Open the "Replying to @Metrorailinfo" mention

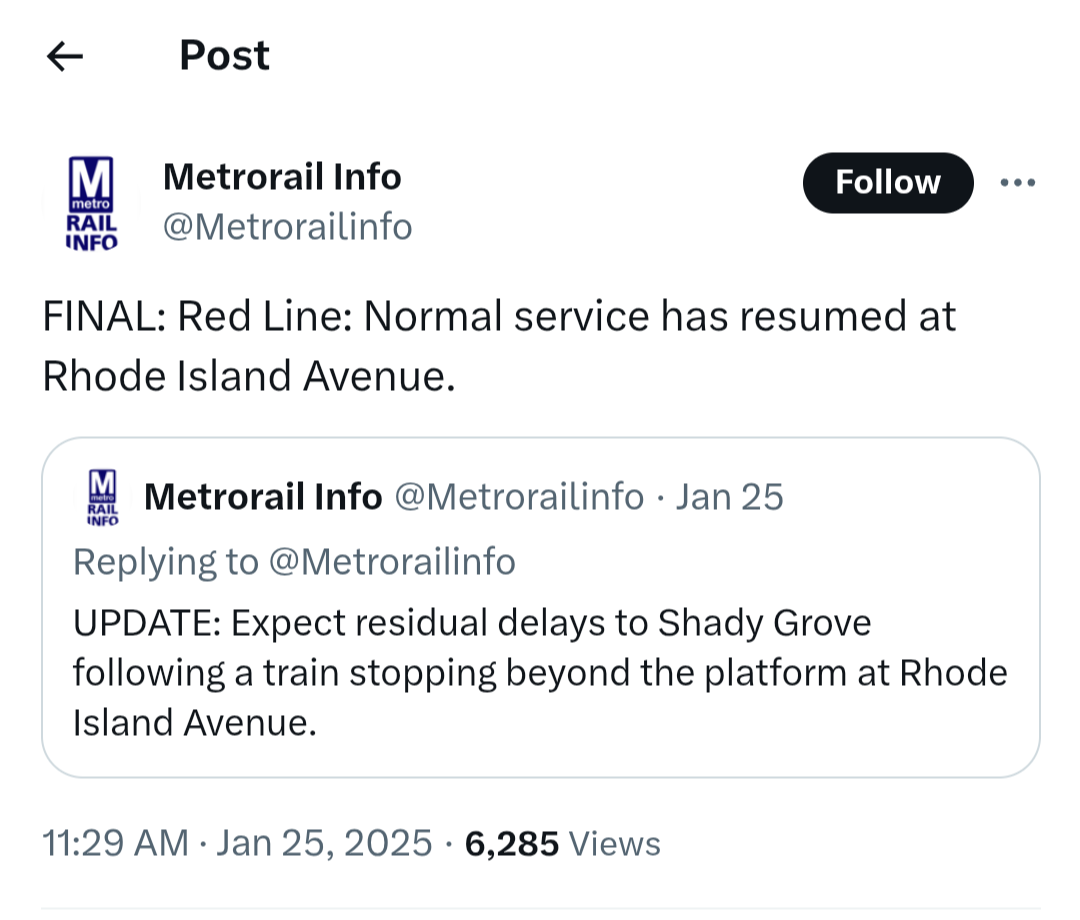click(393, 562)
